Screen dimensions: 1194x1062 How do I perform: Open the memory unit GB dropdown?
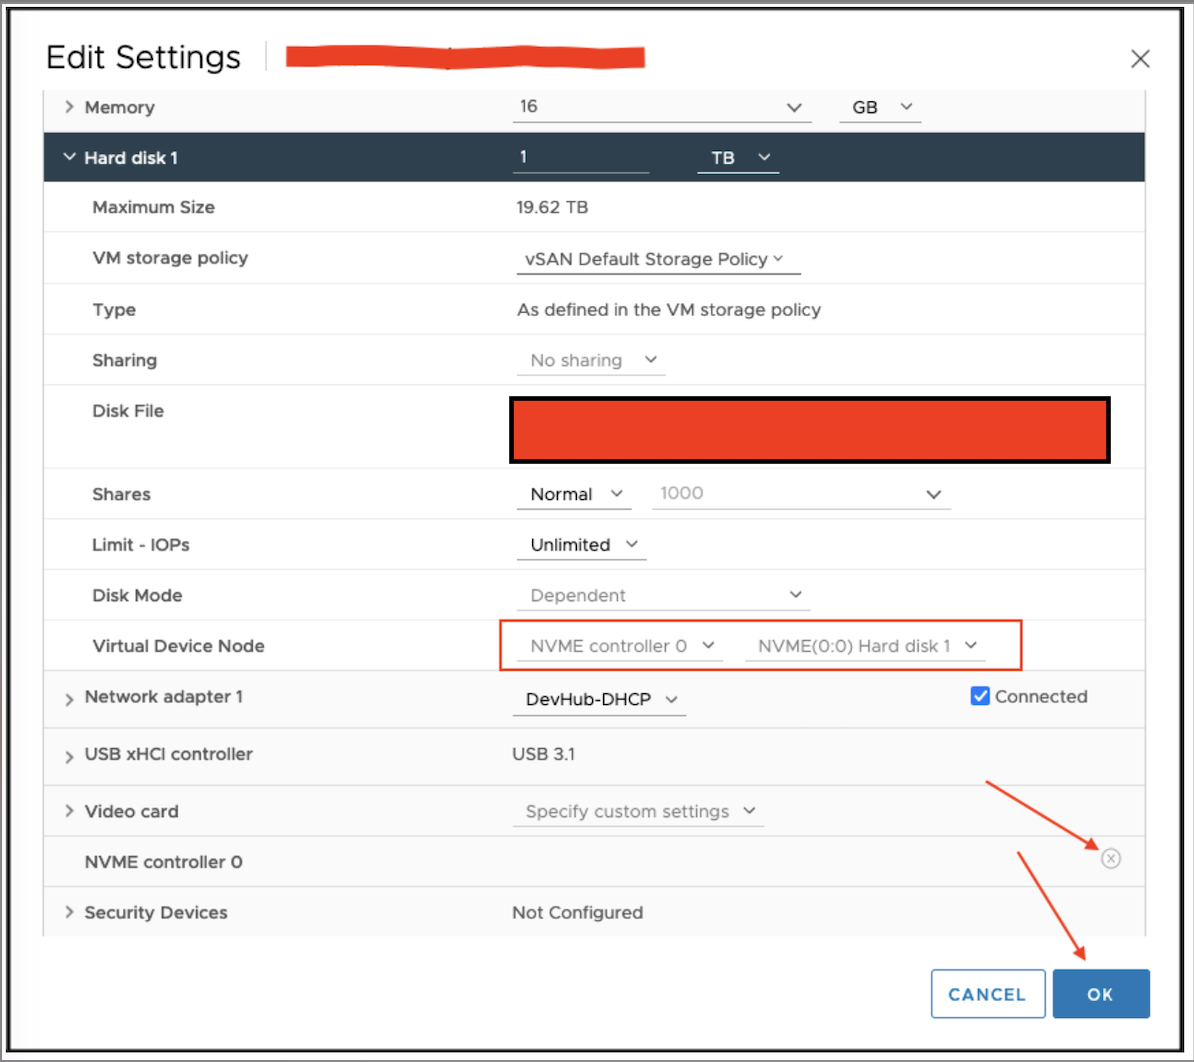879,107
